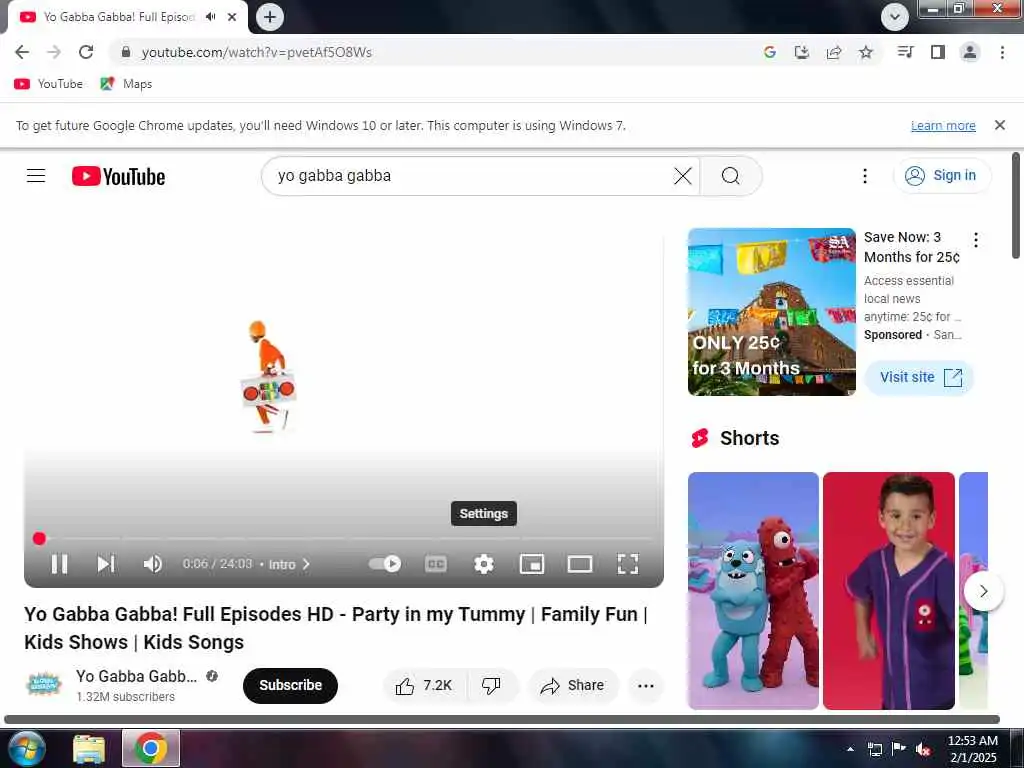Open Yo Gabba Gabb... channel name link
The height and width of the screenshot is (768, 1024).
[136, 676]
